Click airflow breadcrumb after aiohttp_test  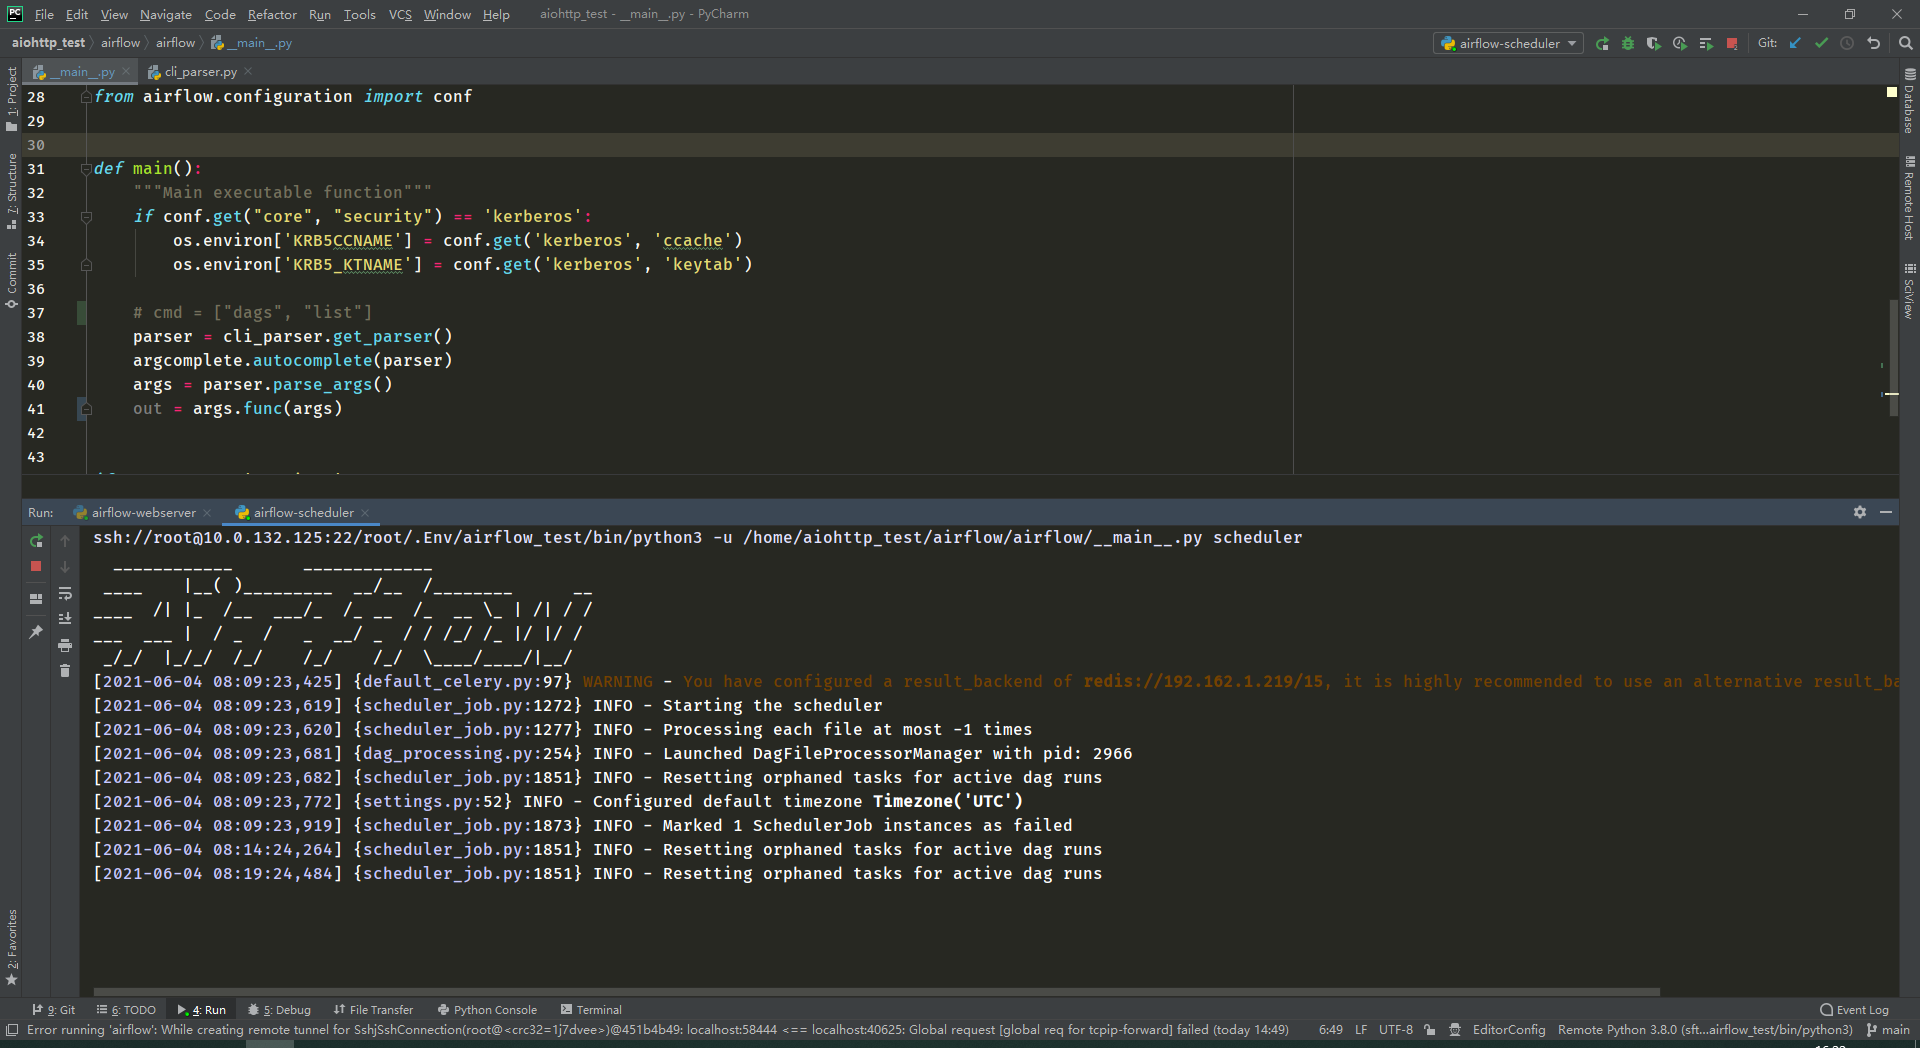120,43
